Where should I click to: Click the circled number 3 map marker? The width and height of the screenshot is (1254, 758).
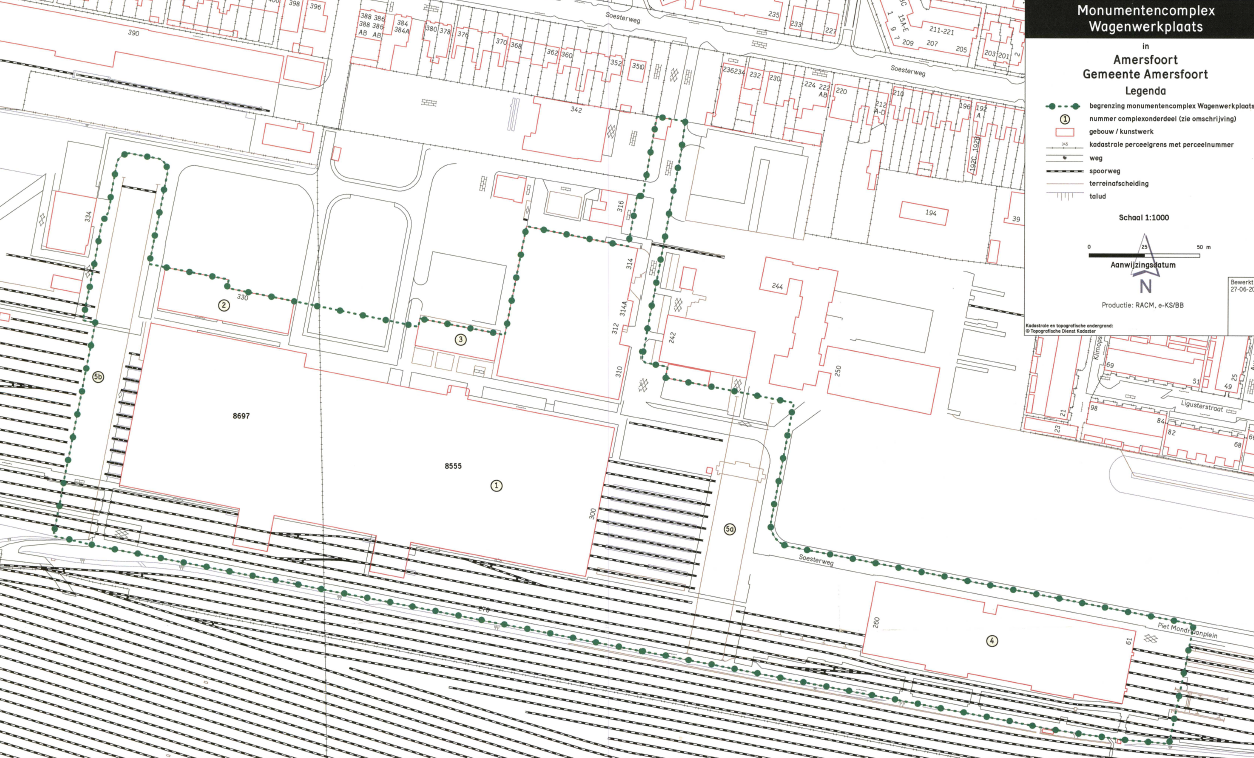[x=460, y=339]
